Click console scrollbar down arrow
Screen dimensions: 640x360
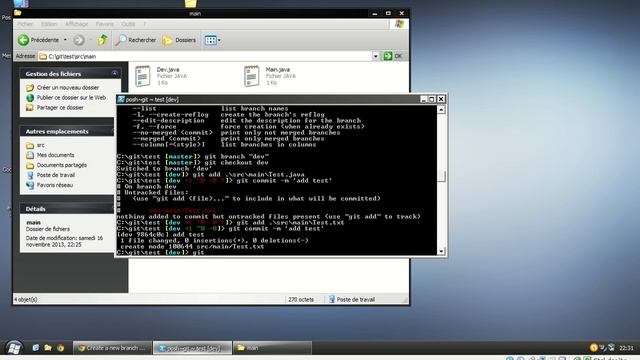tap(441, 251)
